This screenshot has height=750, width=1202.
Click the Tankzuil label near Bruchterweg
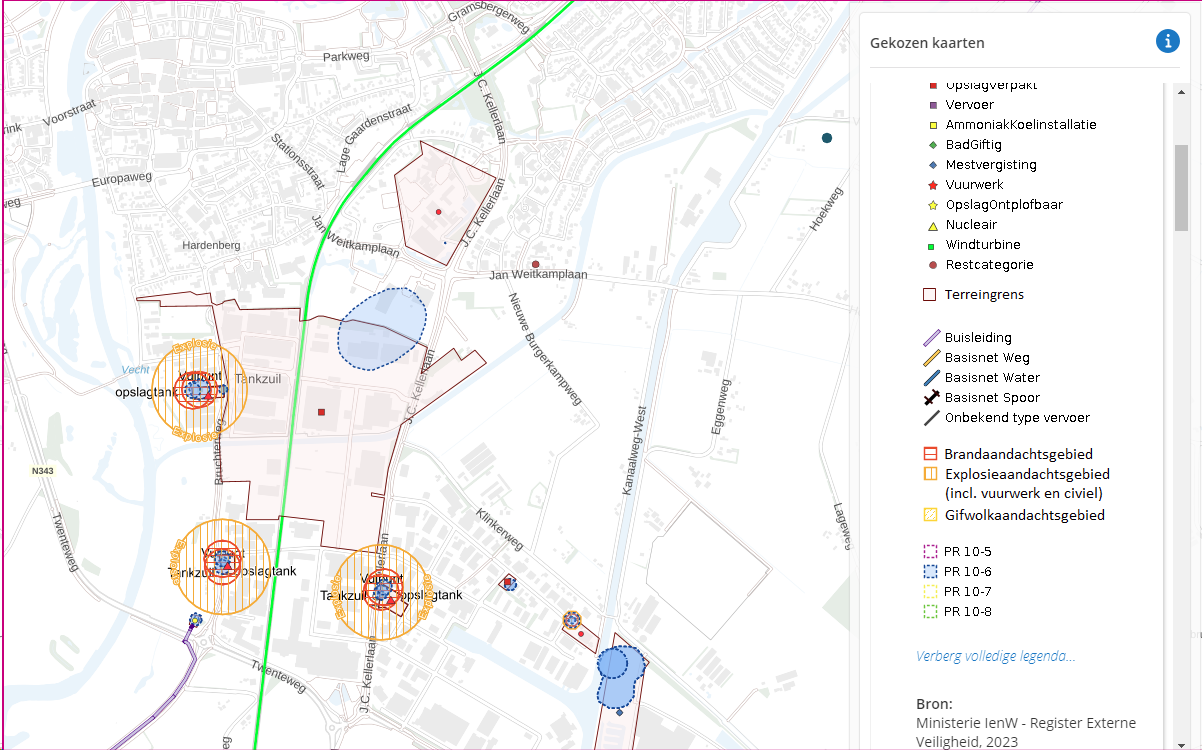coord(258,378)
